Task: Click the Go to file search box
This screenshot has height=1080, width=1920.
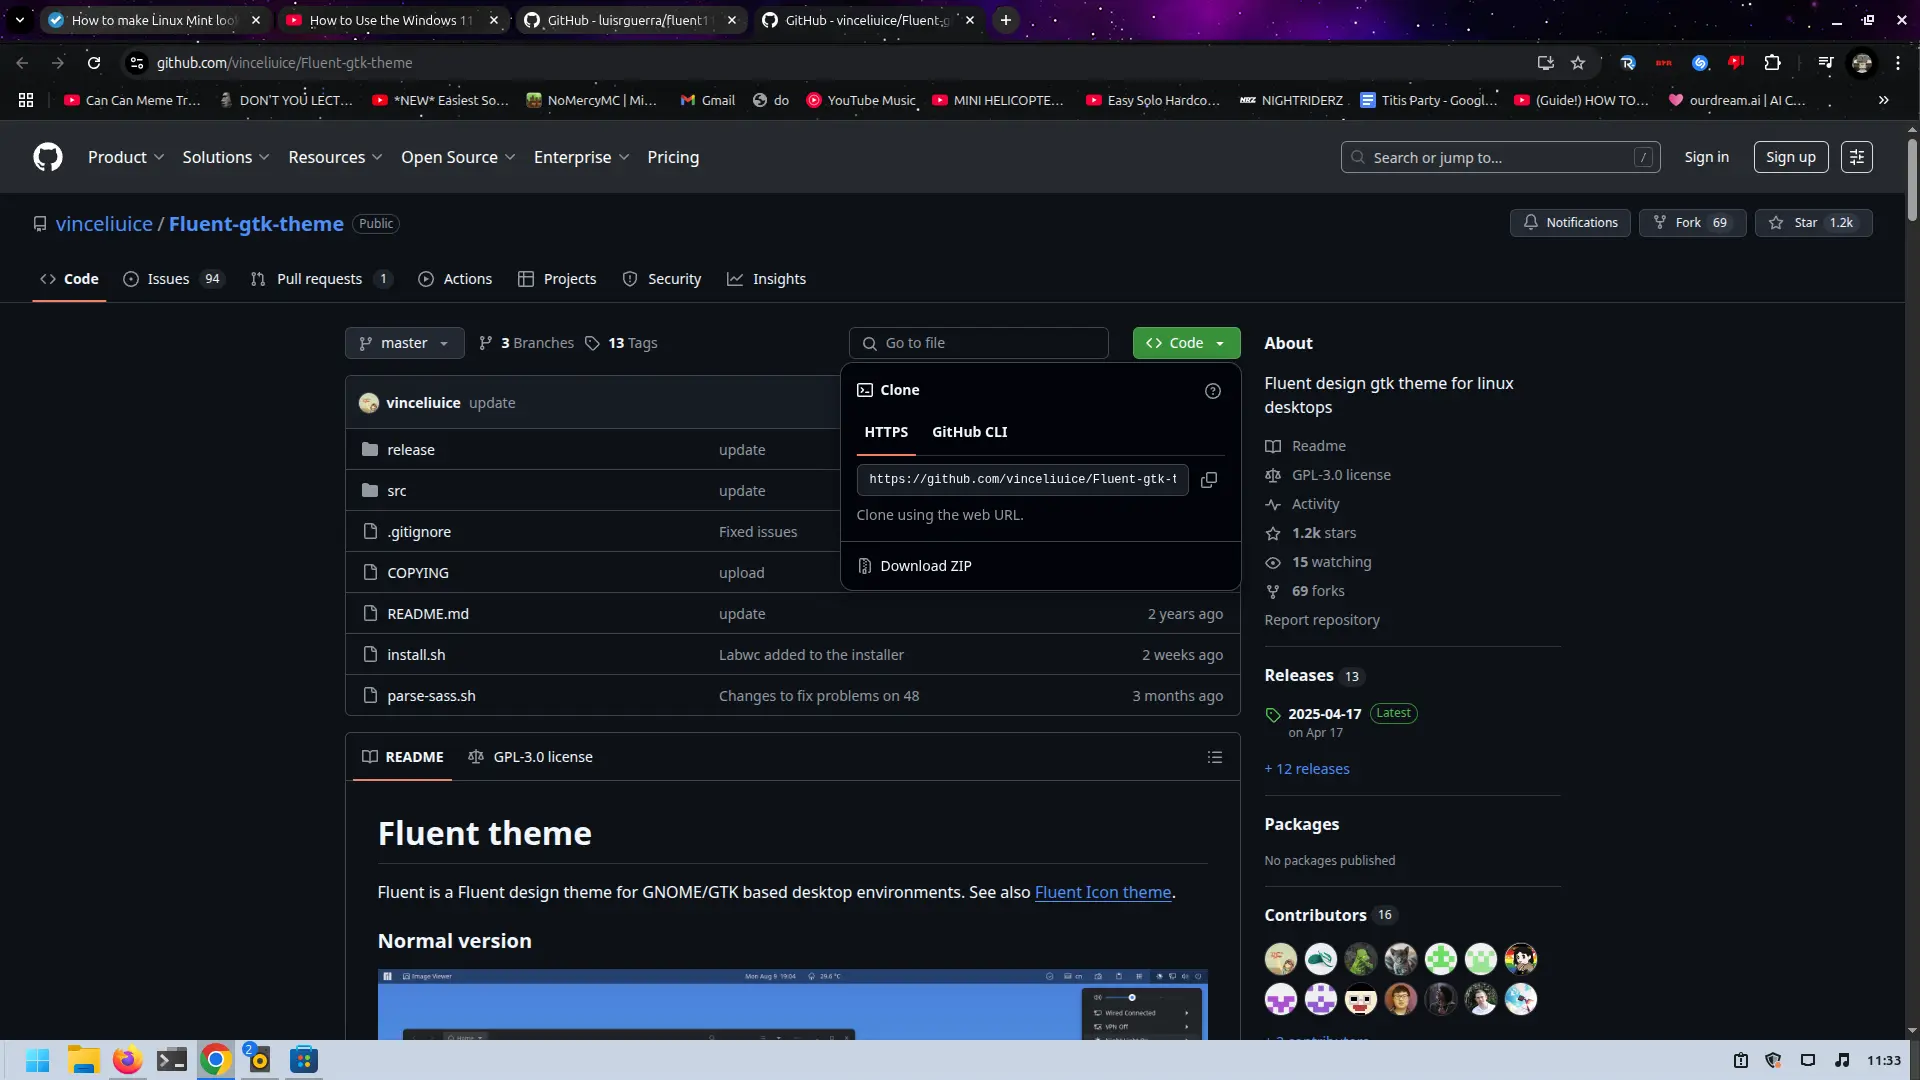Action: click(x=978, y=343)
